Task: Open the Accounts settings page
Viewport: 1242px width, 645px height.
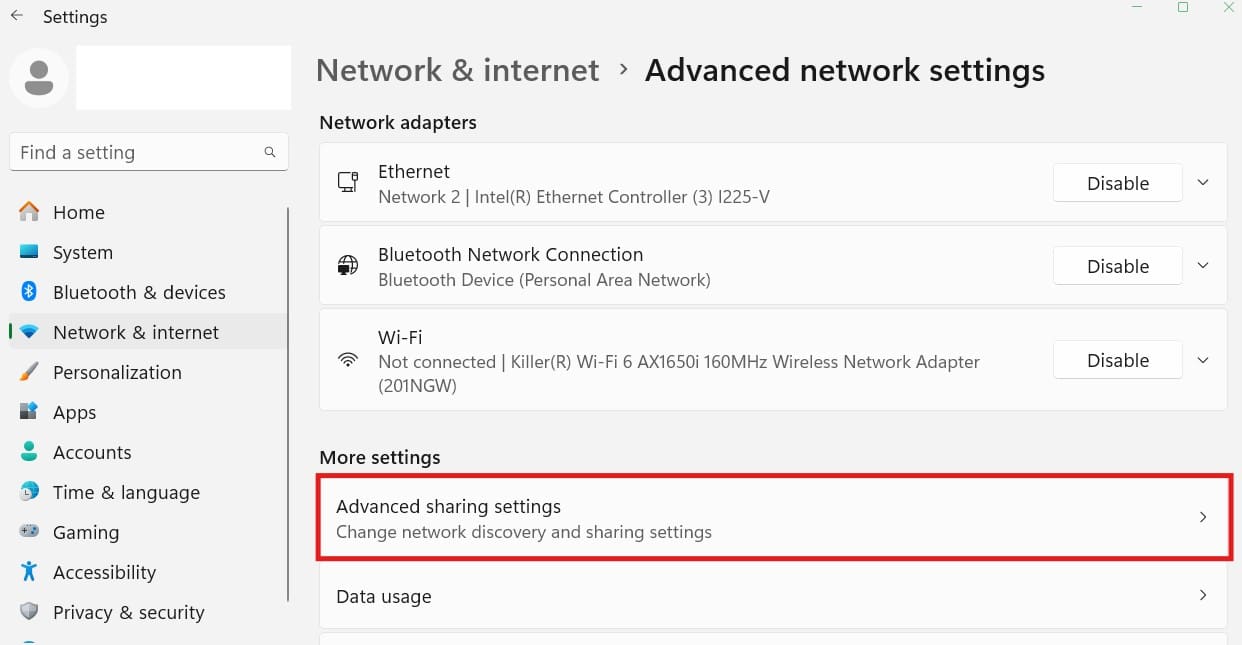Action: pos(92,452)
